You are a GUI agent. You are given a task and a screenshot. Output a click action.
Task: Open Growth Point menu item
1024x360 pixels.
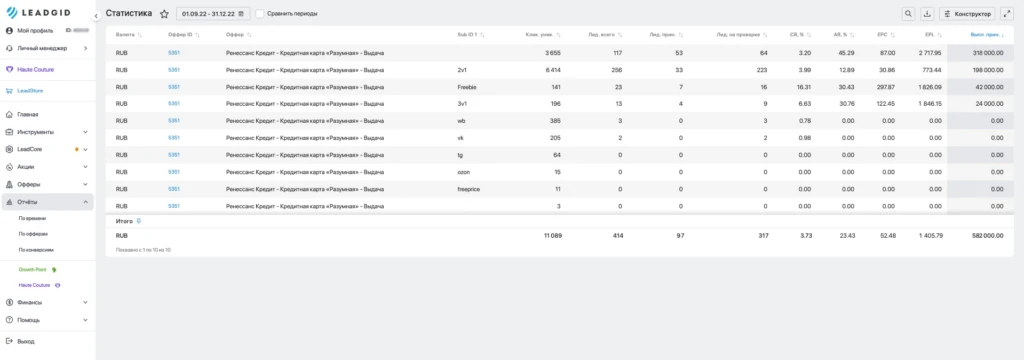pos(34,269)
